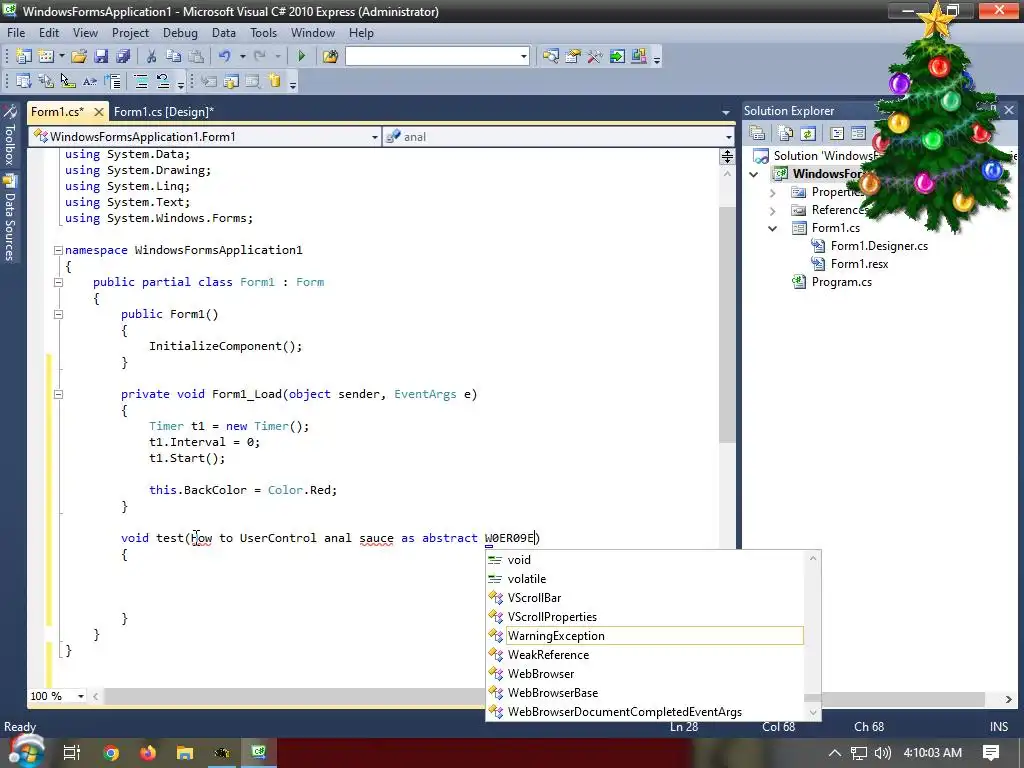Image resolution: width=1024 pixels, height=768 pixels.
Task: Uncomment the selected lines icon
Action: pyautogui.click(x=163, y=82)
